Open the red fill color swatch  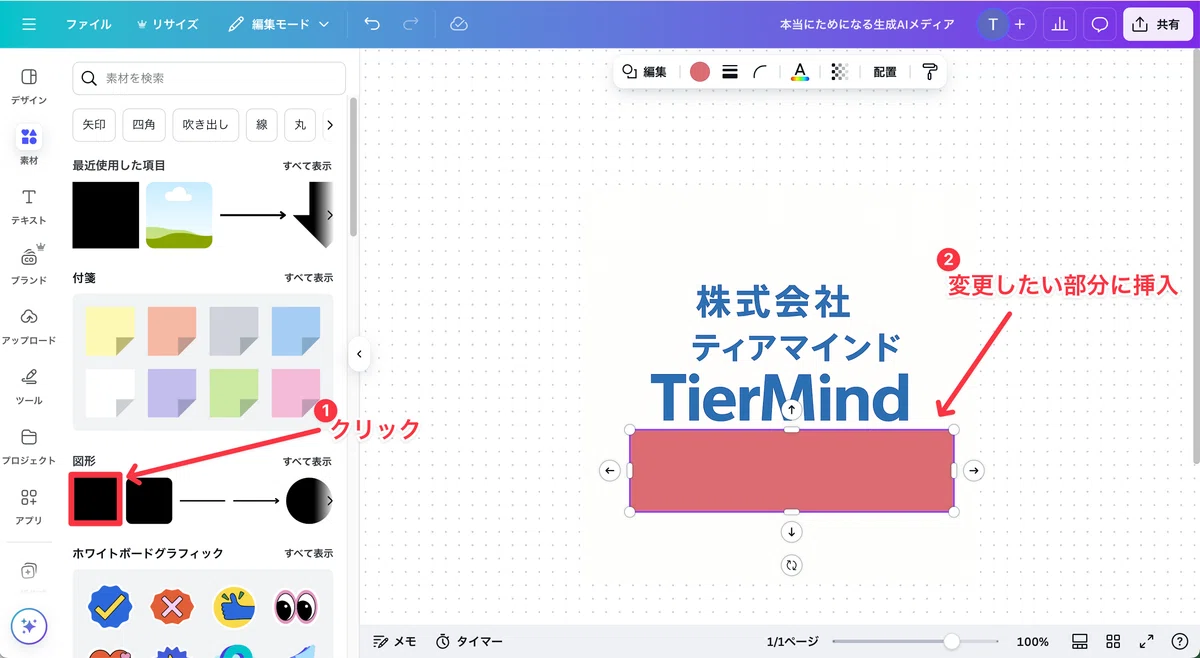(700, 71)
